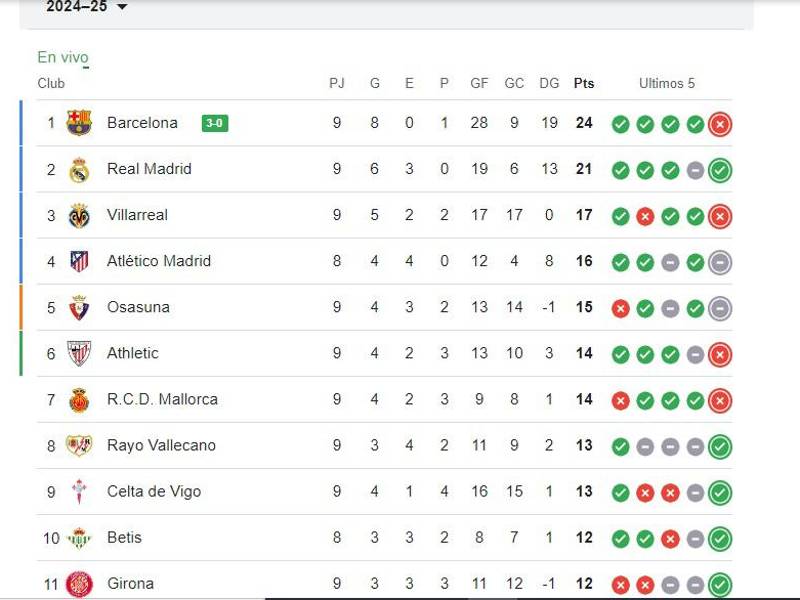The width and height of the screenshot is (800, 600).
Task: Click the Pts column header
Action: 583,83
